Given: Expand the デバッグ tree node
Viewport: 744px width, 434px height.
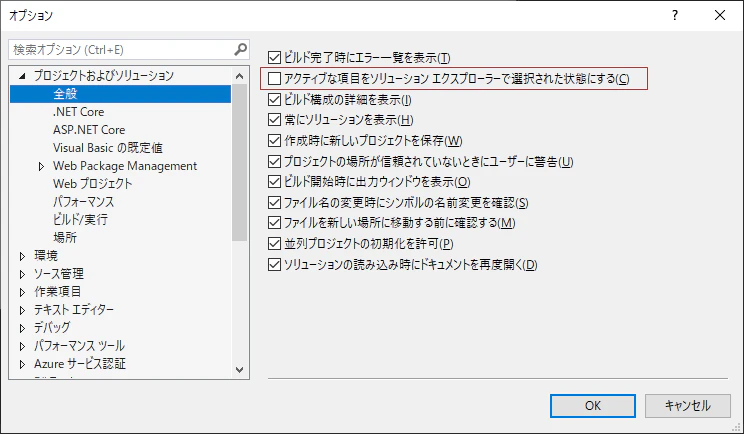Looking at the screenshot, I should [x=23, y=328].
